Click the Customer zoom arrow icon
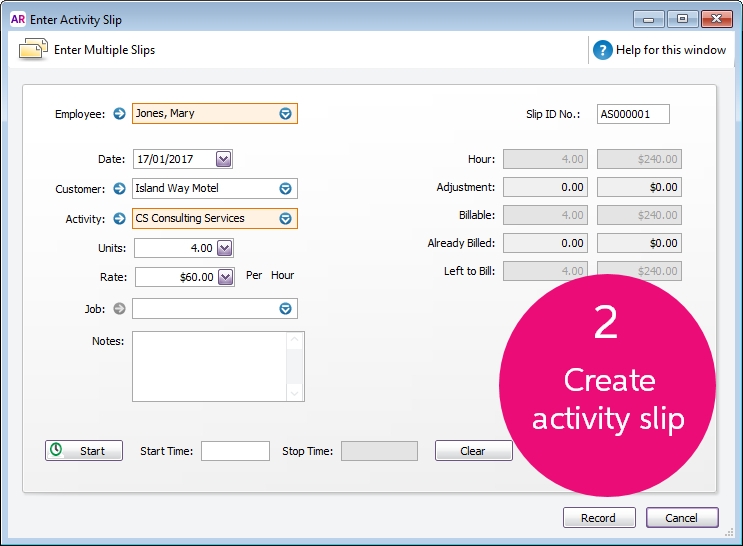The width and height of the screenshot is (743, 546). coord(119,189)
